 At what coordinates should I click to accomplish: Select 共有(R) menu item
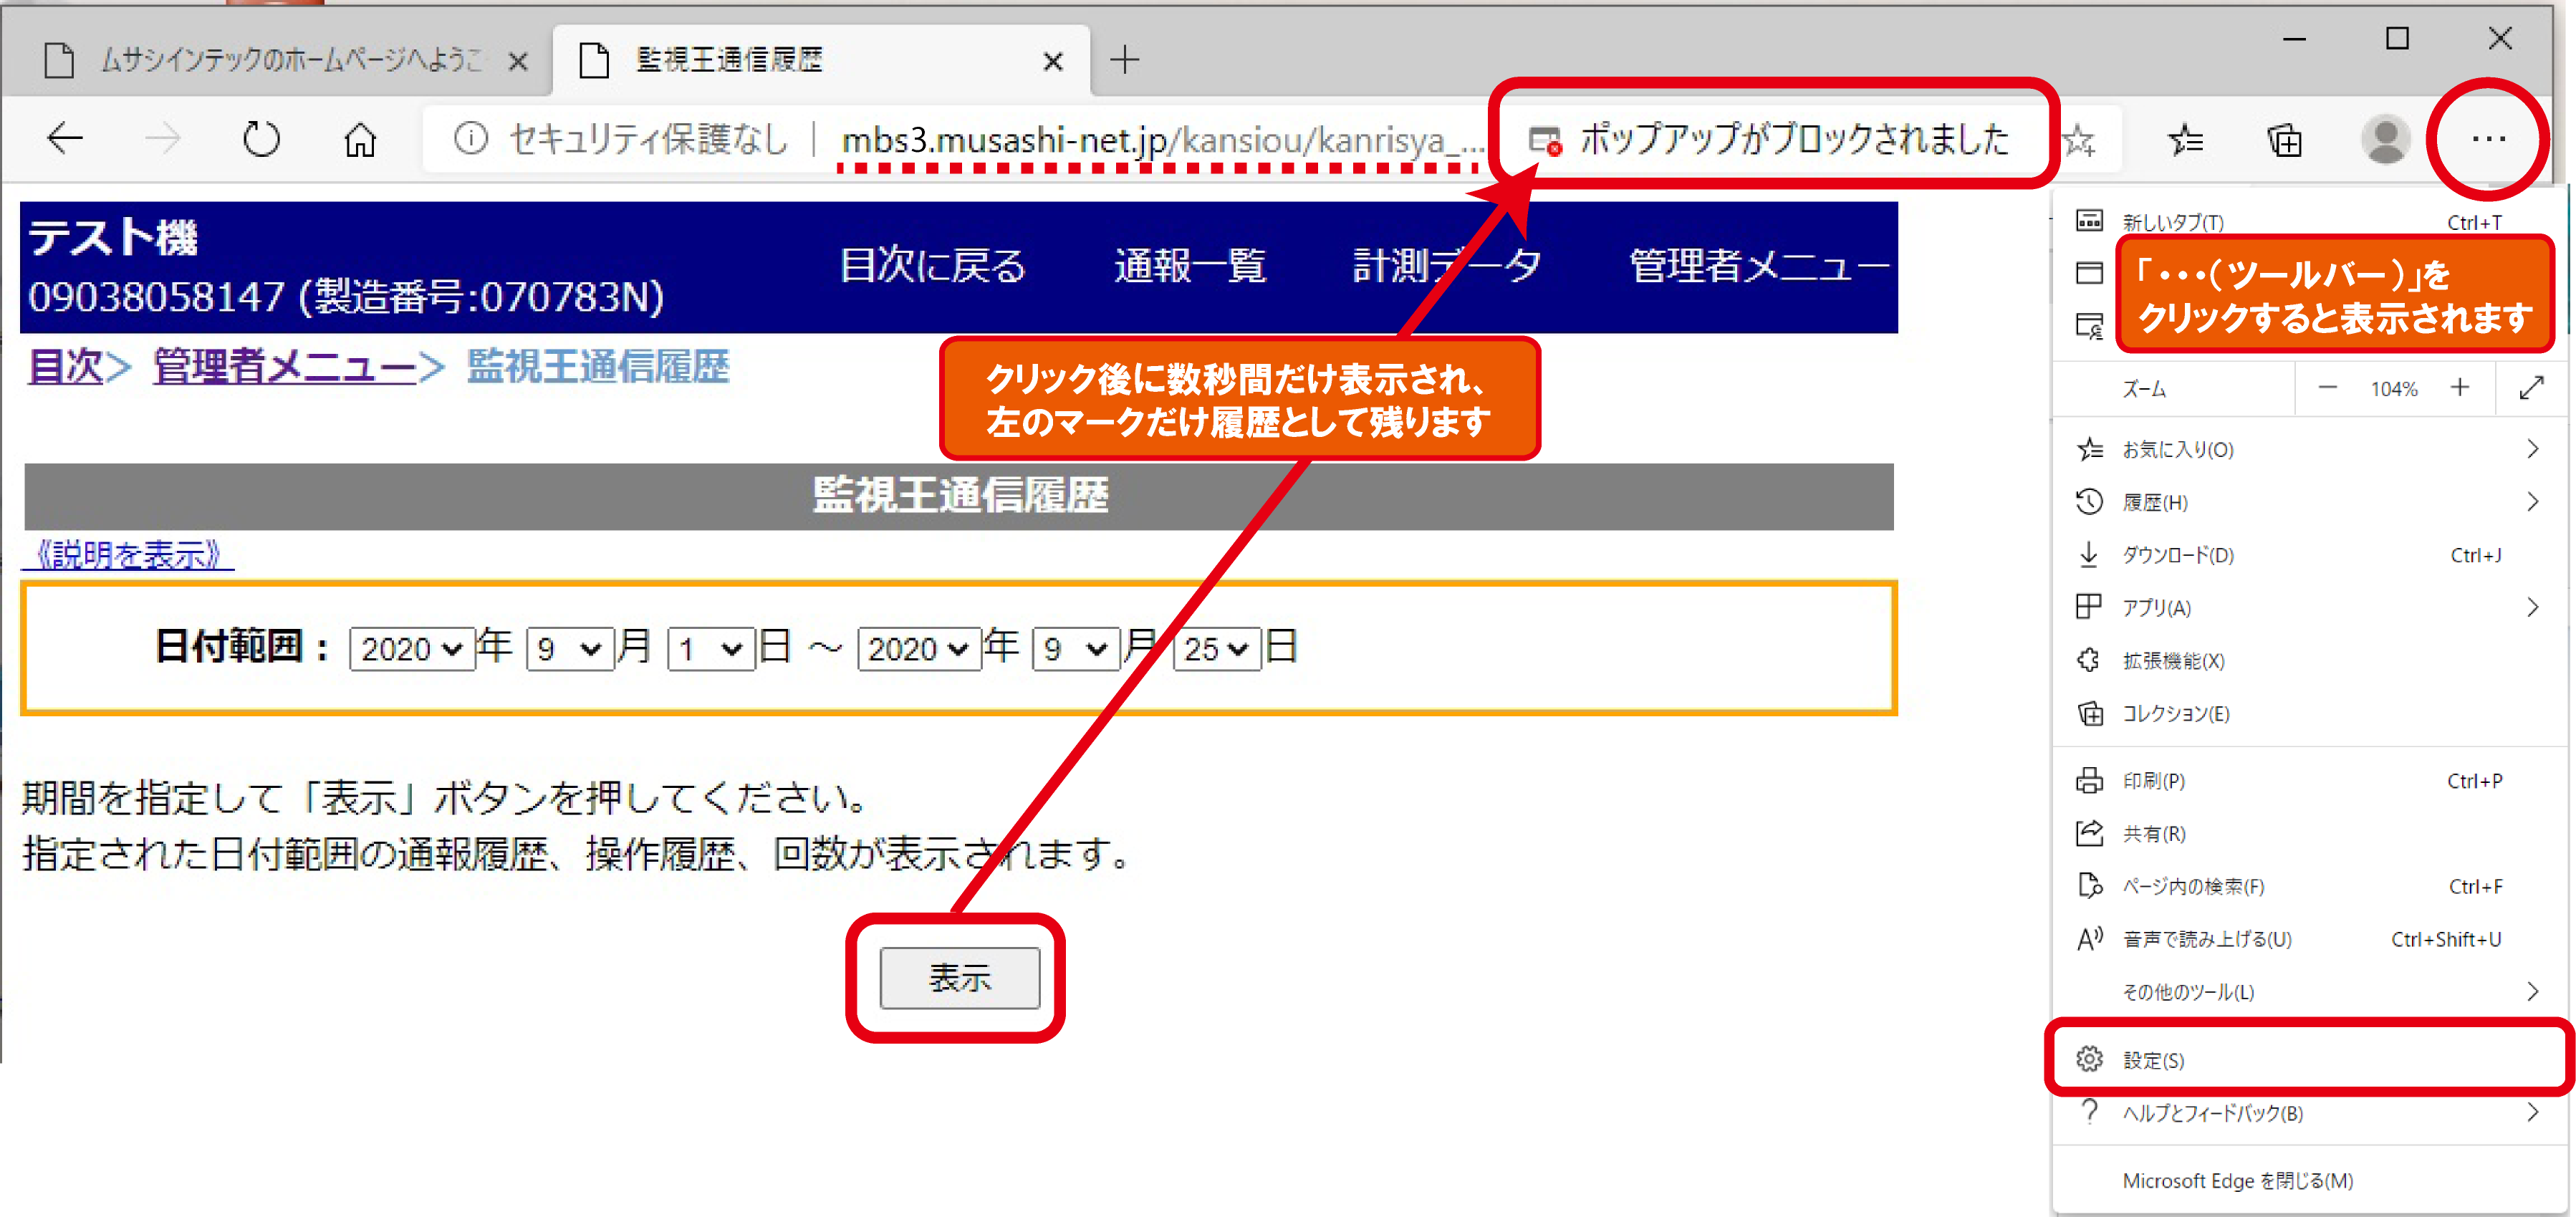click(x=2310, y=834)
